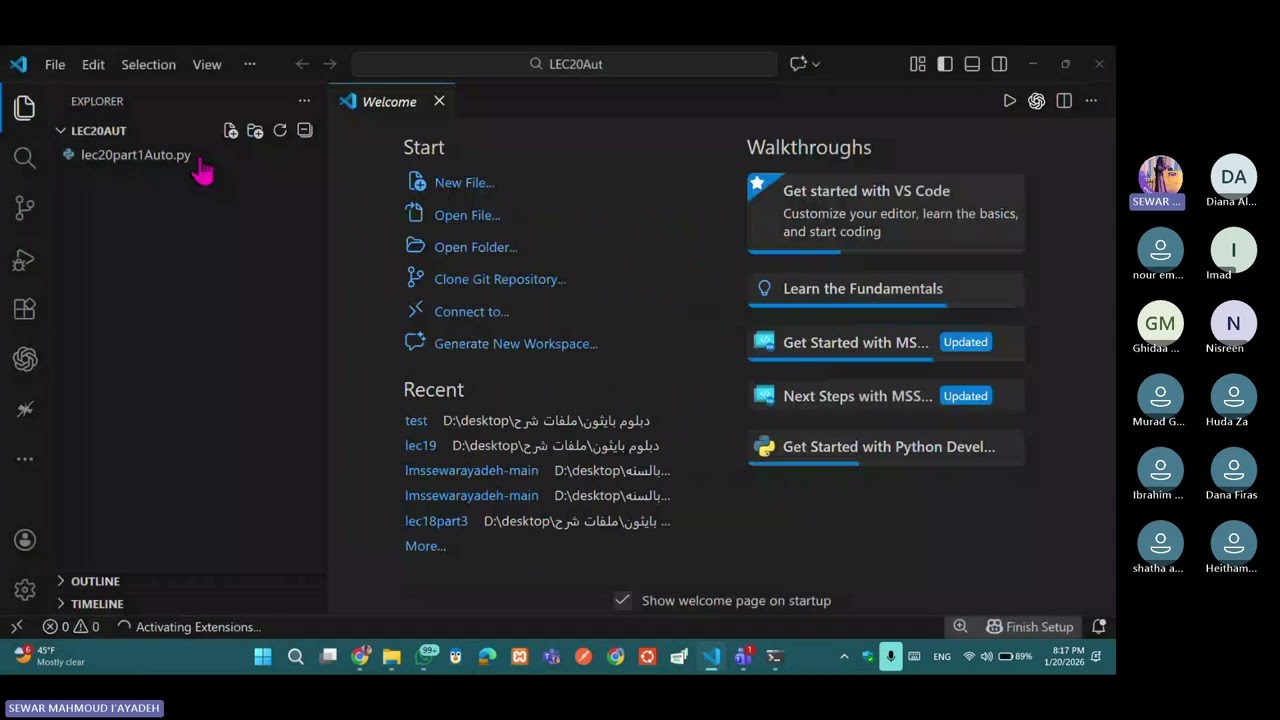Open Next Steps with MSS walkthrough
Screen dimensions: 1280x720
[886, 396]
